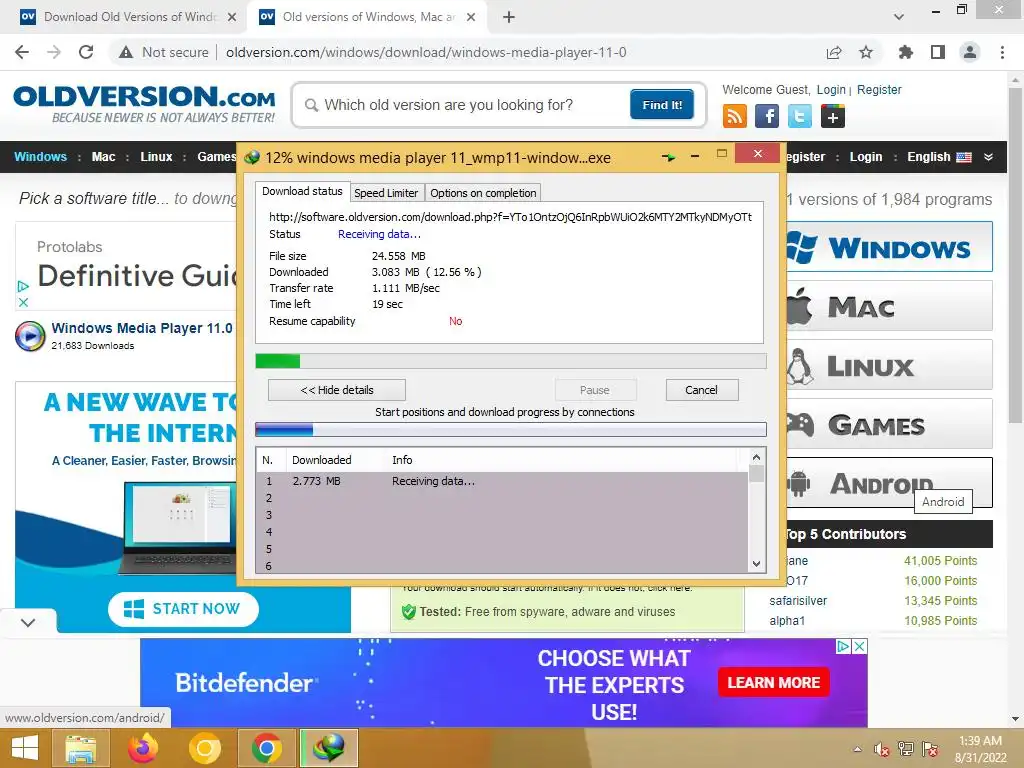Image resolution: width=1024 pixels, height=768 pixels.
Task: Click the Find It! search button
Action: (x=662, y=104)
